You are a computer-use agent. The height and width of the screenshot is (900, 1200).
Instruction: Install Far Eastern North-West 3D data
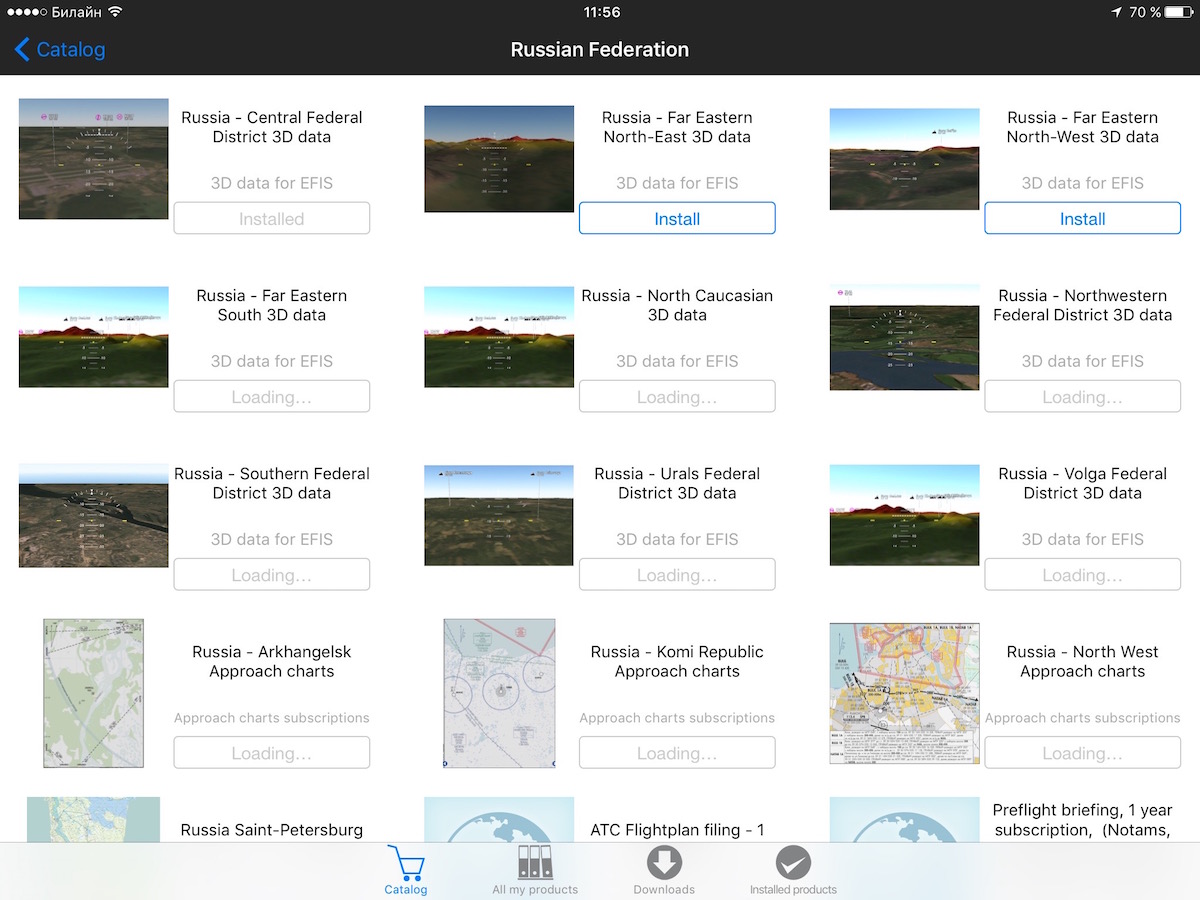(x=1082, y=219)
